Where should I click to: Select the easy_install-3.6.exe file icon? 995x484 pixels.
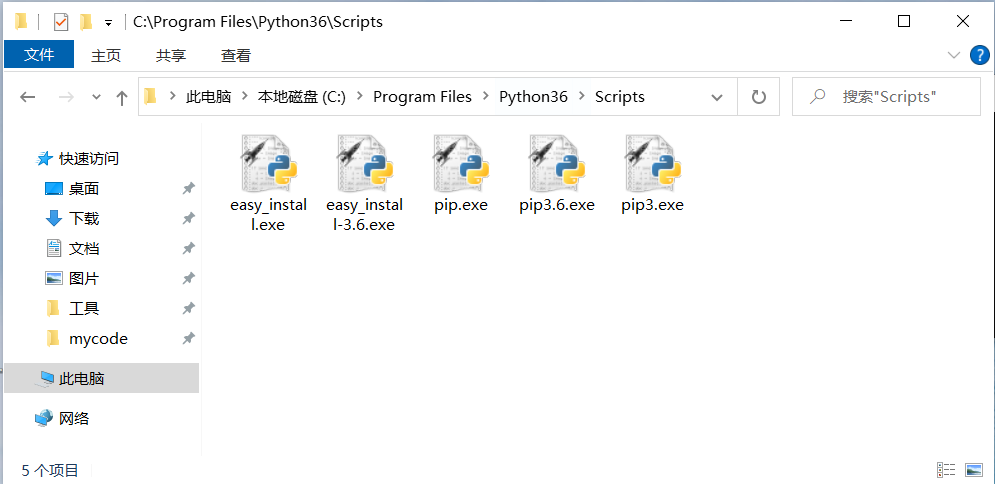coord(364,164)
